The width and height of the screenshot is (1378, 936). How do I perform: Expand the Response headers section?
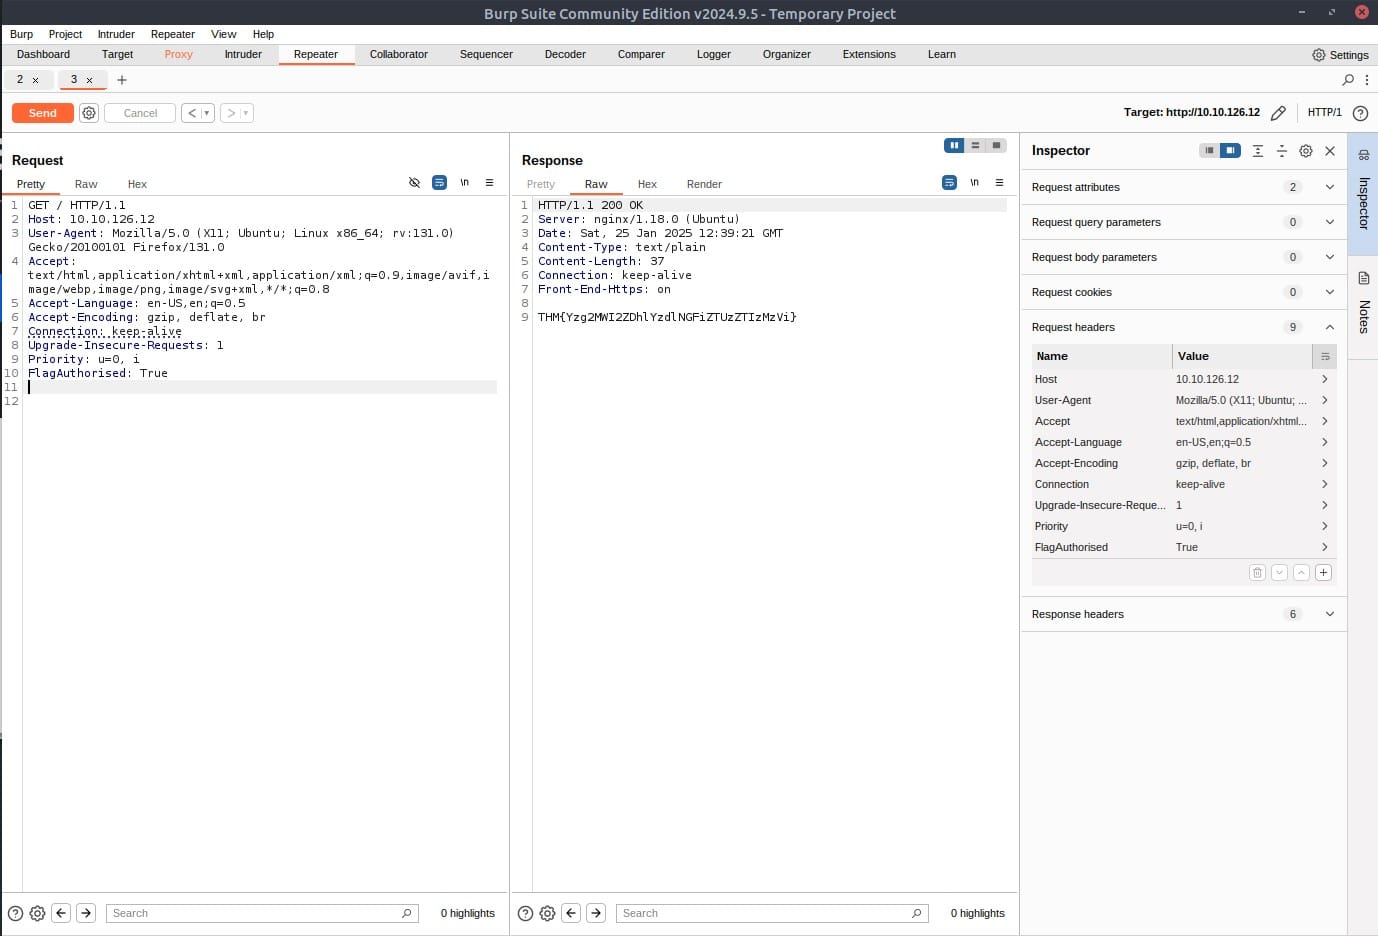point(1329,614)
